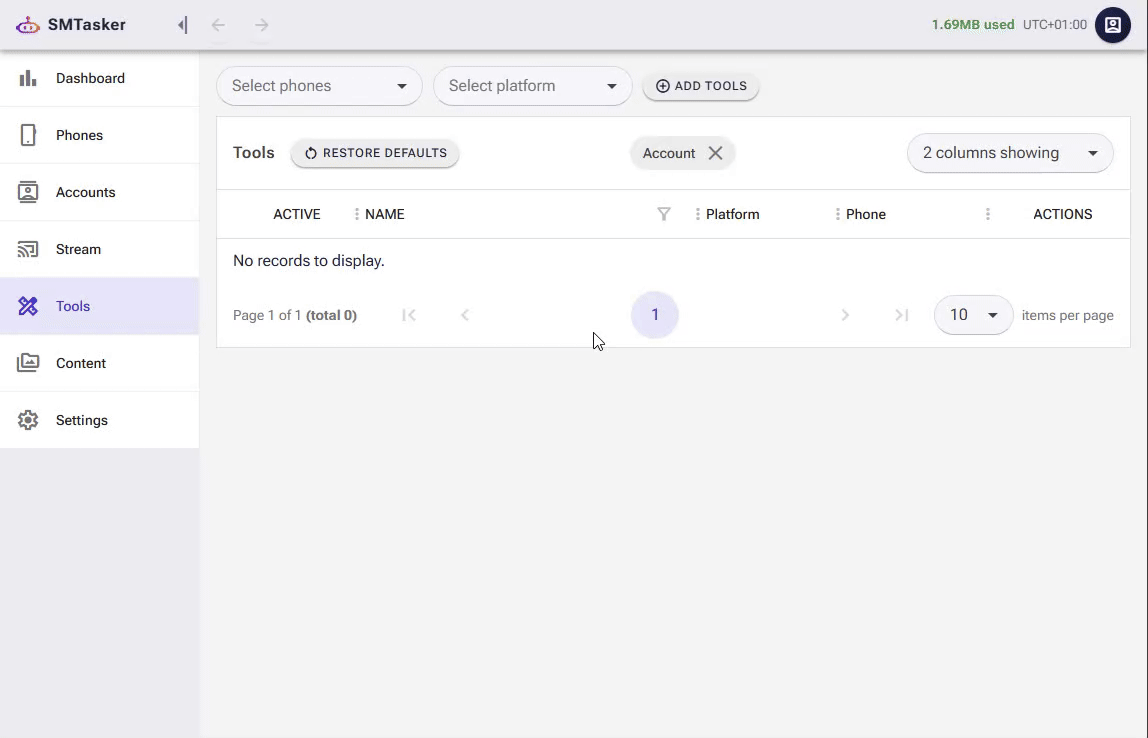Collapse the sidebar using the arrow toggle
The height and width of the screenshot is (738, 1148).
tap(182, 25)
